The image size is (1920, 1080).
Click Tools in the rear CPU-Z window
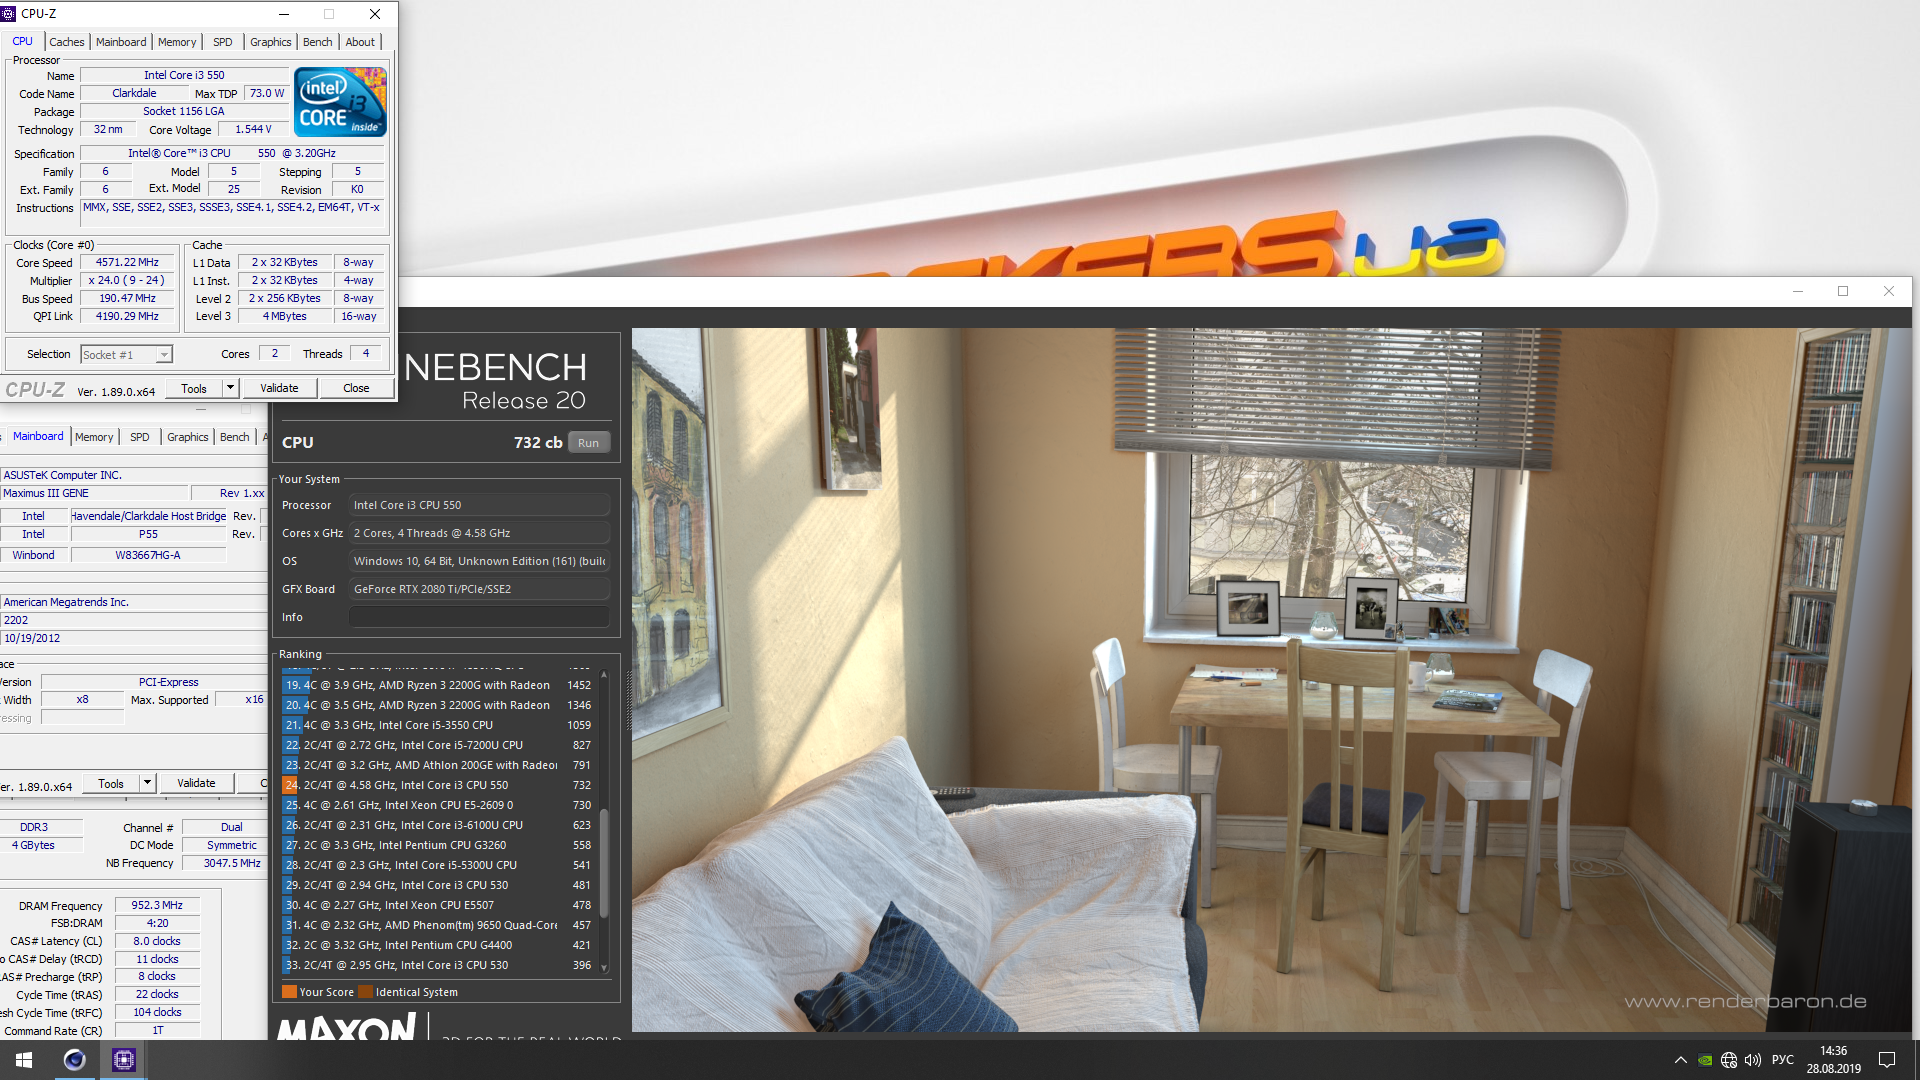point(111,783)
